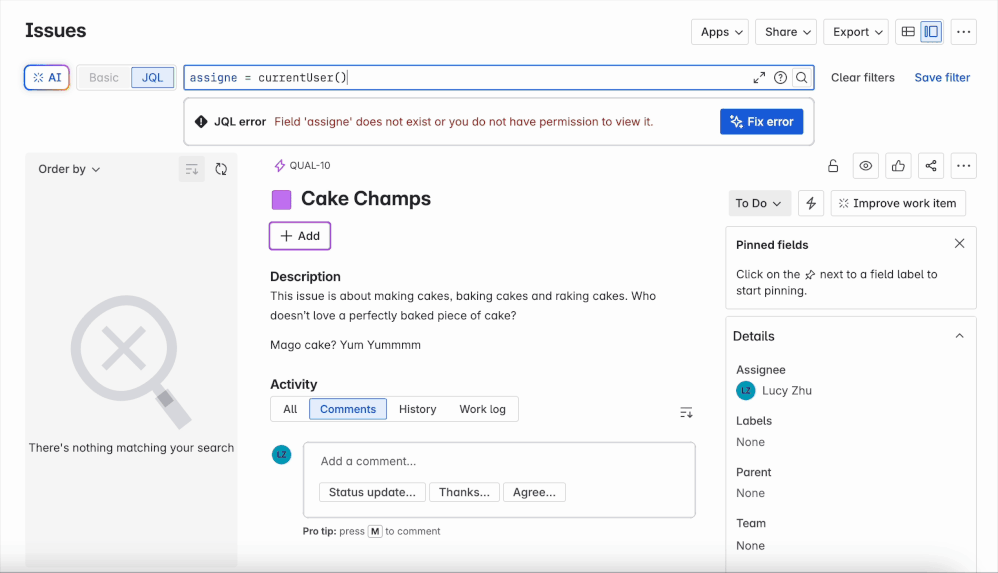Switch to split detail view layout icon
998x573 pixels.
pyautogui.click(x=931, y=32)
